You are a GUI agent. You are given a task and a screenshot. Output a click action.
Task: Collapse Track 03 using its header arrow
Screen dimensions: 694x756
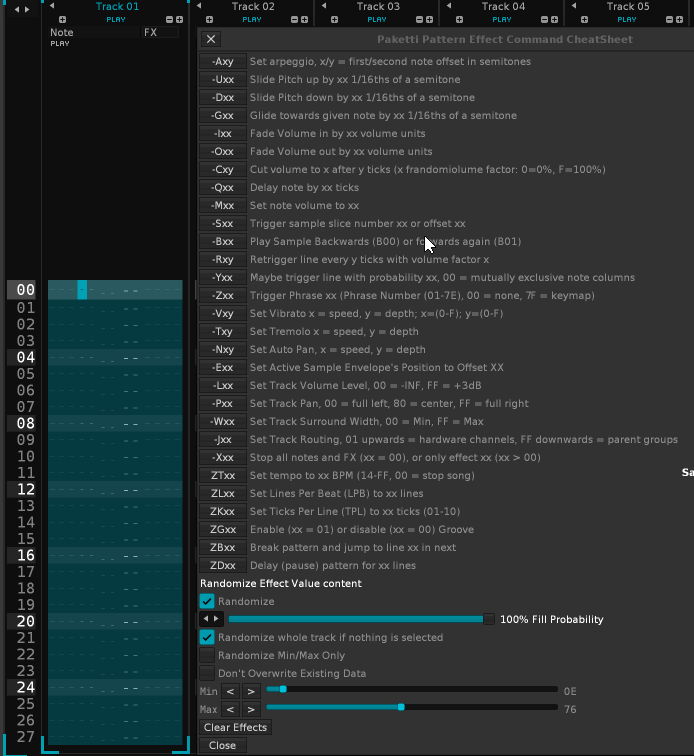(x=324, y=6)
